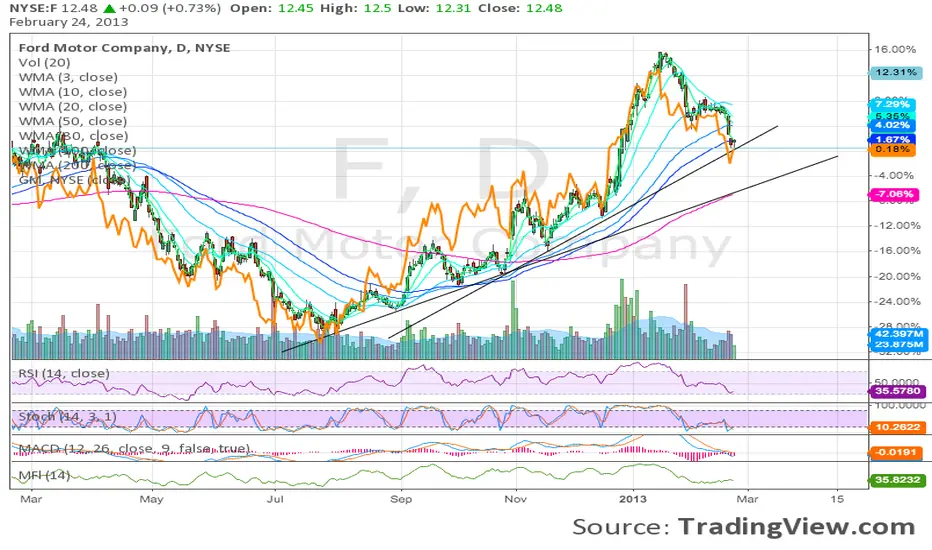Viewport: 932px width, 550px height.
Task: Click the 100.0000 Stoch scale label
Action: tap(898, 405)
